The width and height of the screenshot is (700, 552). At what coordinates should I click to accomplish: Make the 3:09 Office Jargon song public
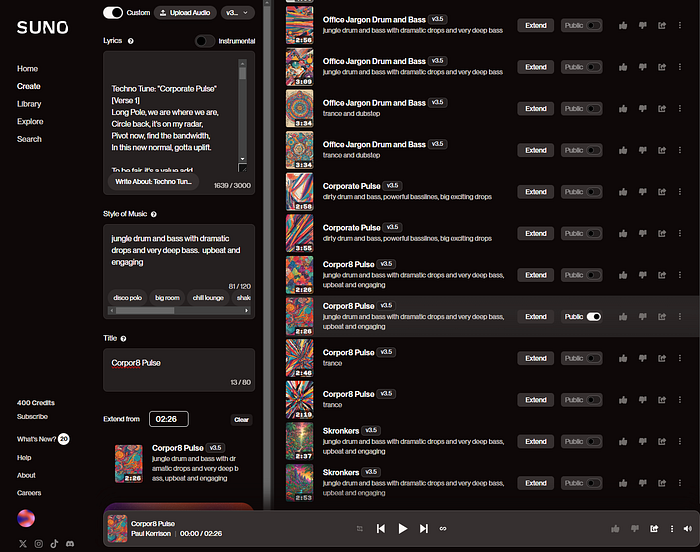point(593,67)
